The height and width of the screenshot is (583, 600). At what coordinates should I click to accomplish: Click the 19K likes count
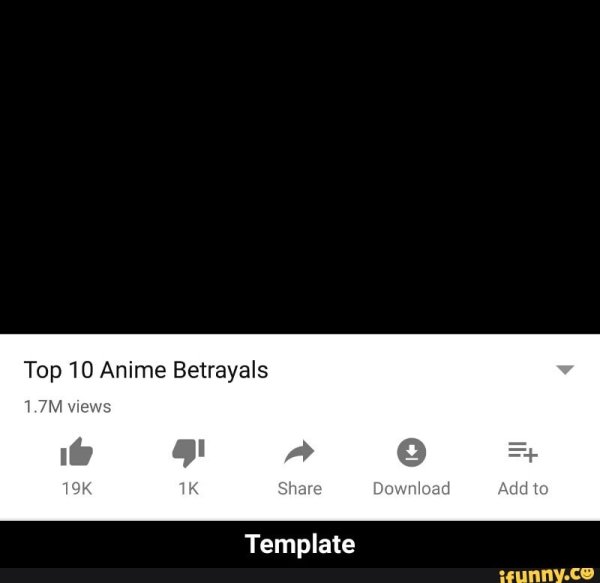(x=77, y=489)
